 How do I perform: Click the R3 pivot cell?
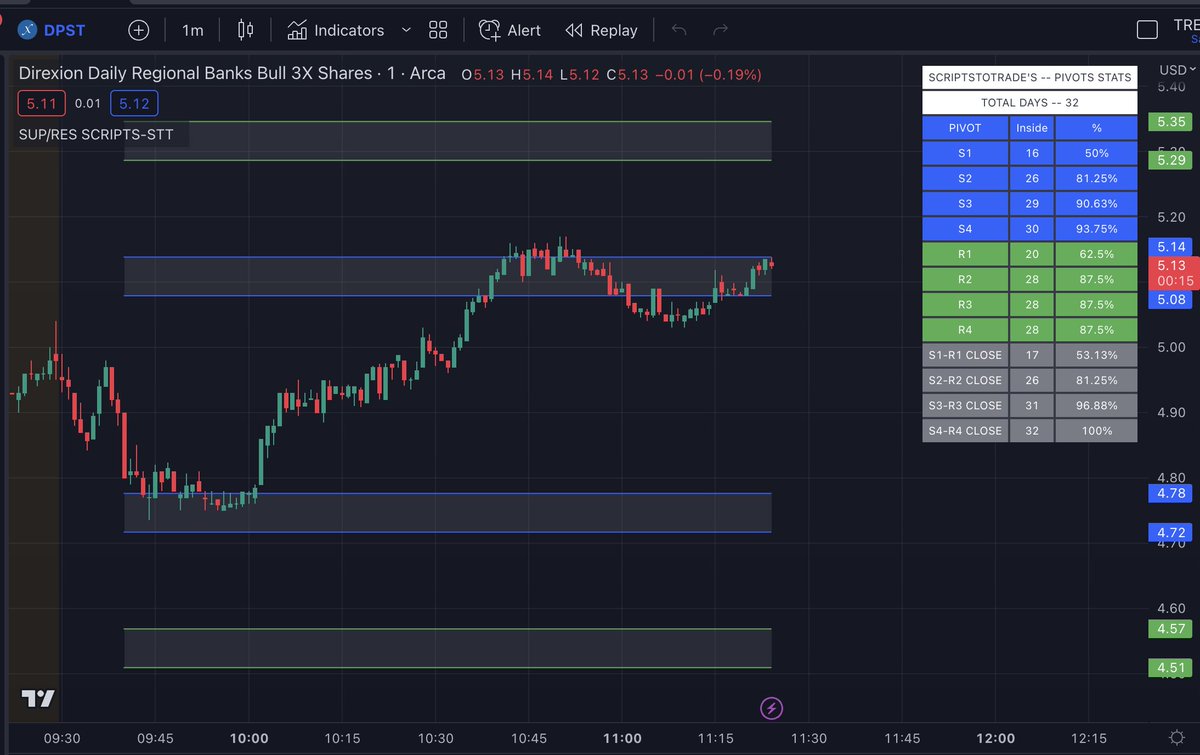click(x=965, y=304)
